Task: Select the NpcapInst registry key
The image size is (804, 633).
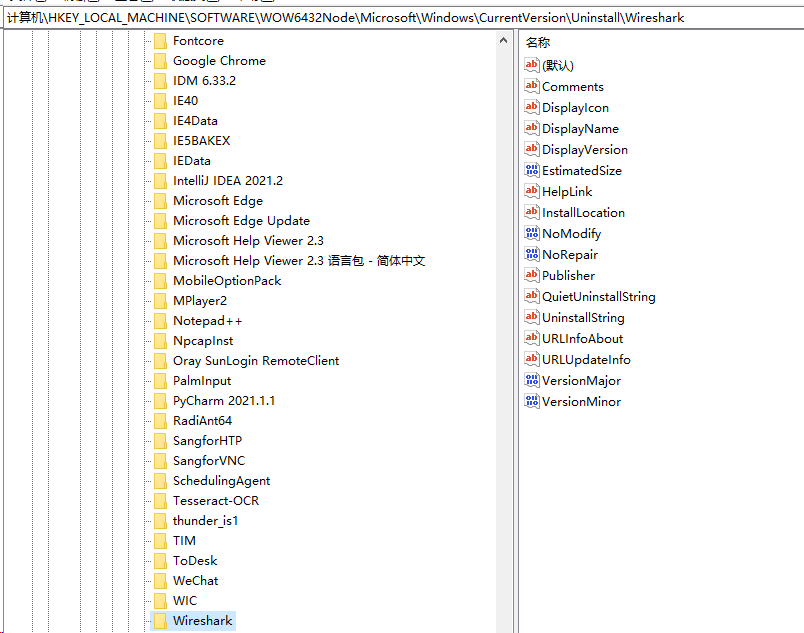Action: pyautogui.click(x=203, y=341)
